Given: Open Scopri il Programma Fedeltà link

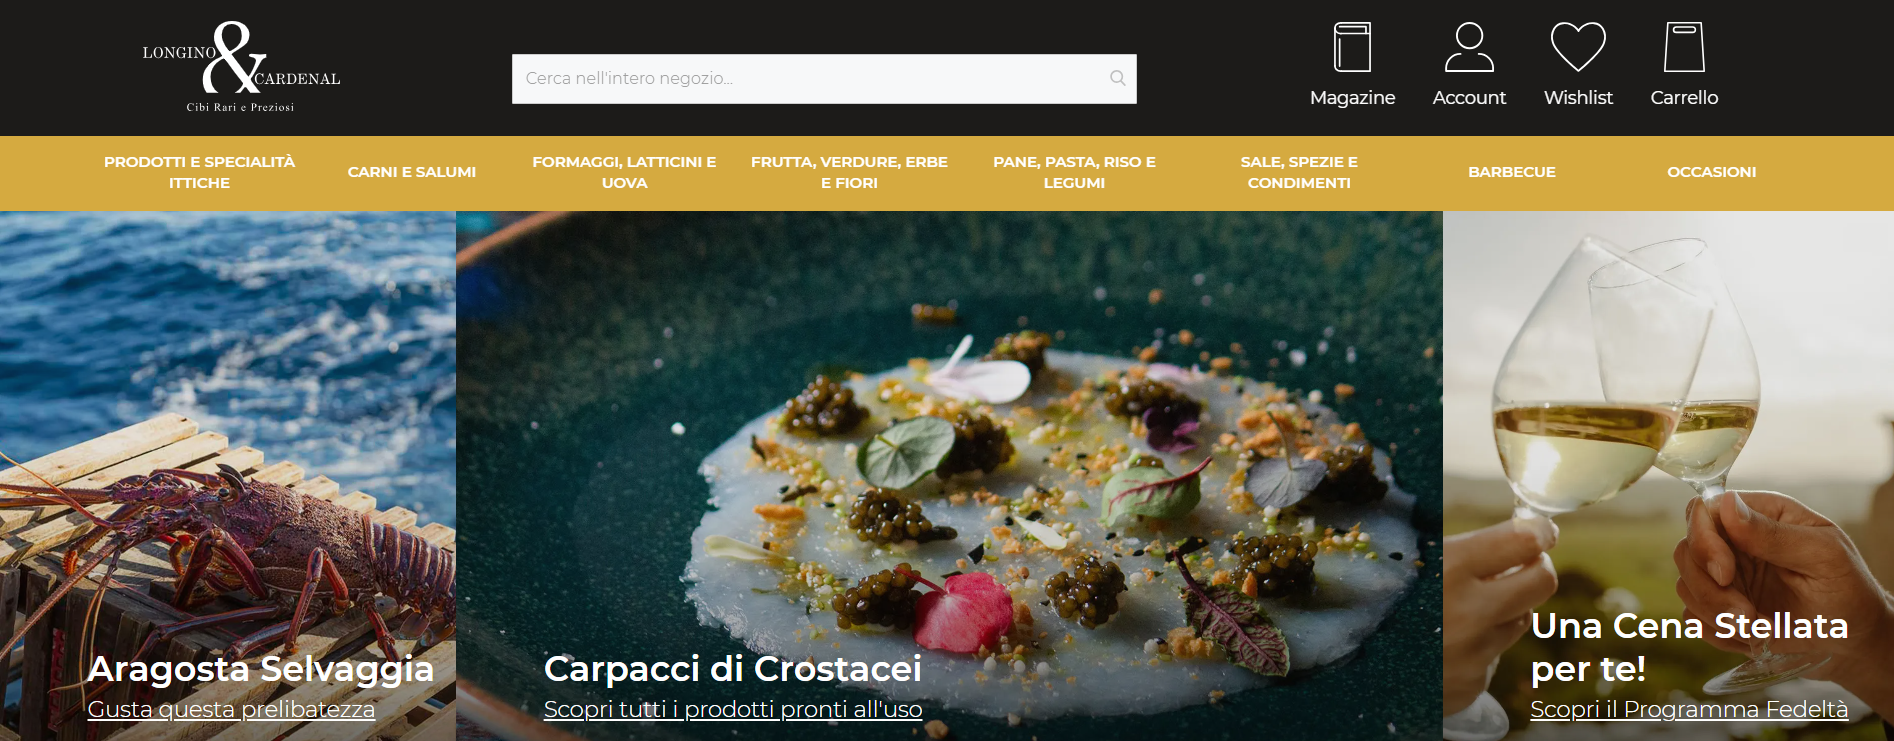Looking at the screenshot, I should pyautogui.click(x=1689, y=709).
